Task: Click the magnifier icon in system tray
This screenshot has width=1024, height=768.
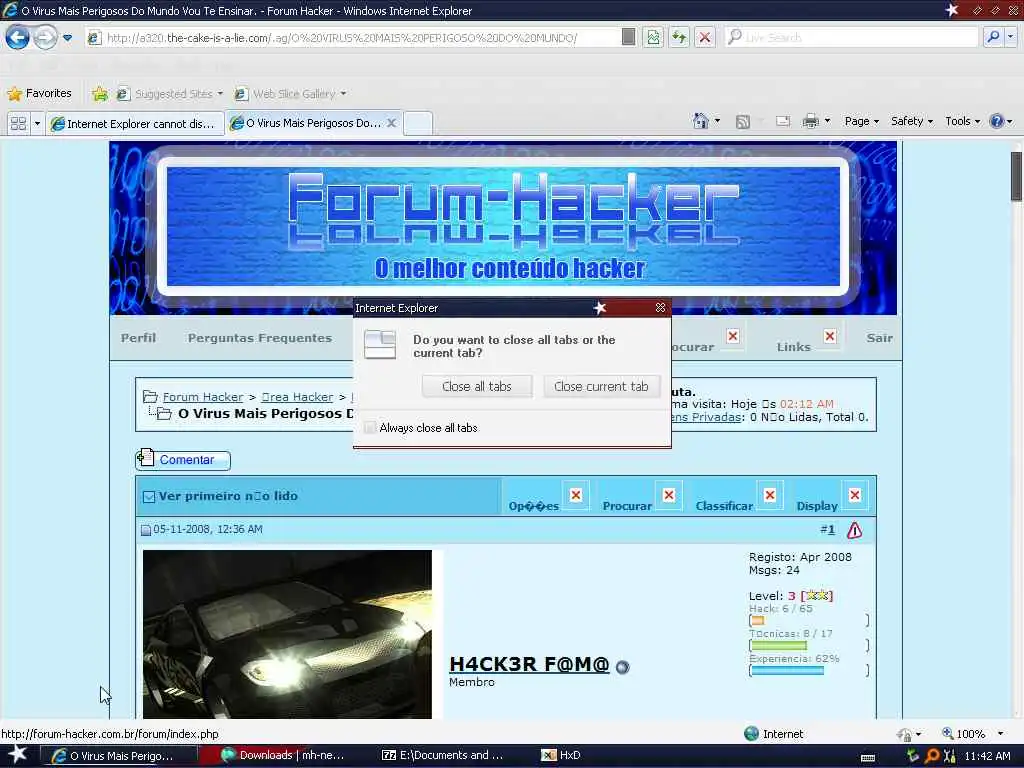Action: pos(931,756)
